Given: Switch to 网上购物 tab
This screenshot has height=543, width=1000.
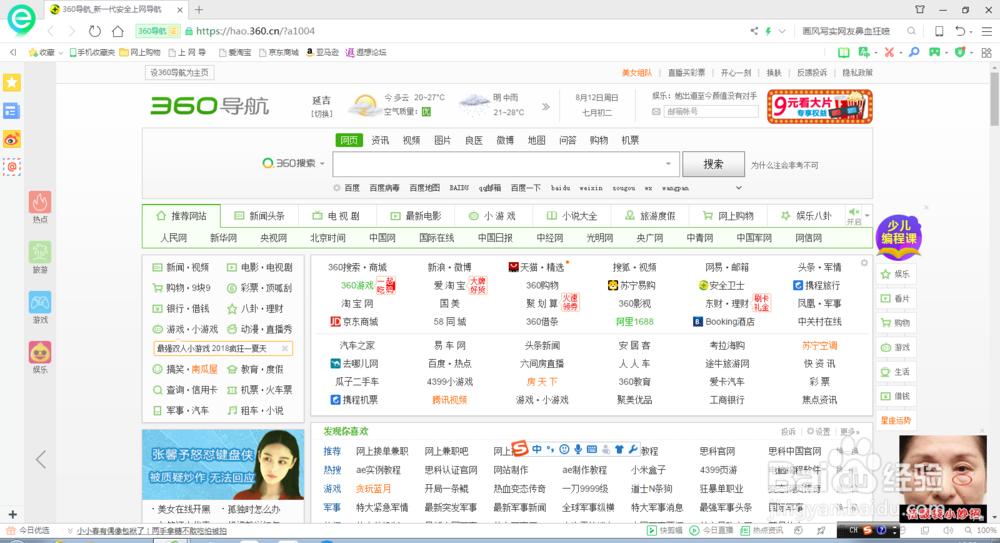Looking at the screenshot, I should point(728,216).
